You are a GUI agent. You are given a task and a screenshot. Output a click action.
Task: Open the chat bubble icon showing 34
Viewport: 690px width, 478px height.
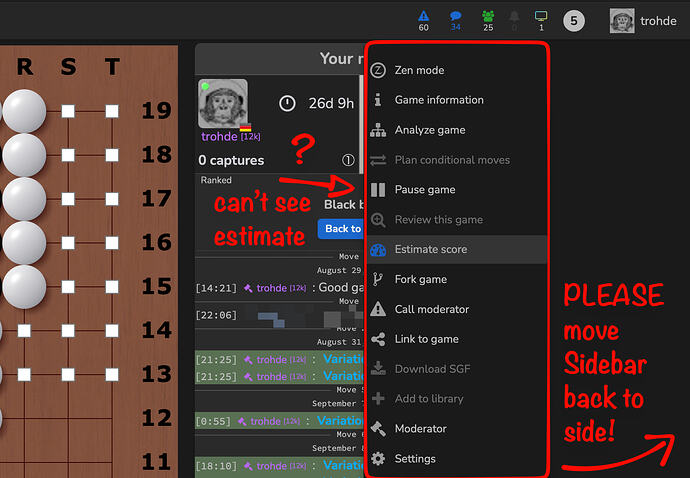455,20
